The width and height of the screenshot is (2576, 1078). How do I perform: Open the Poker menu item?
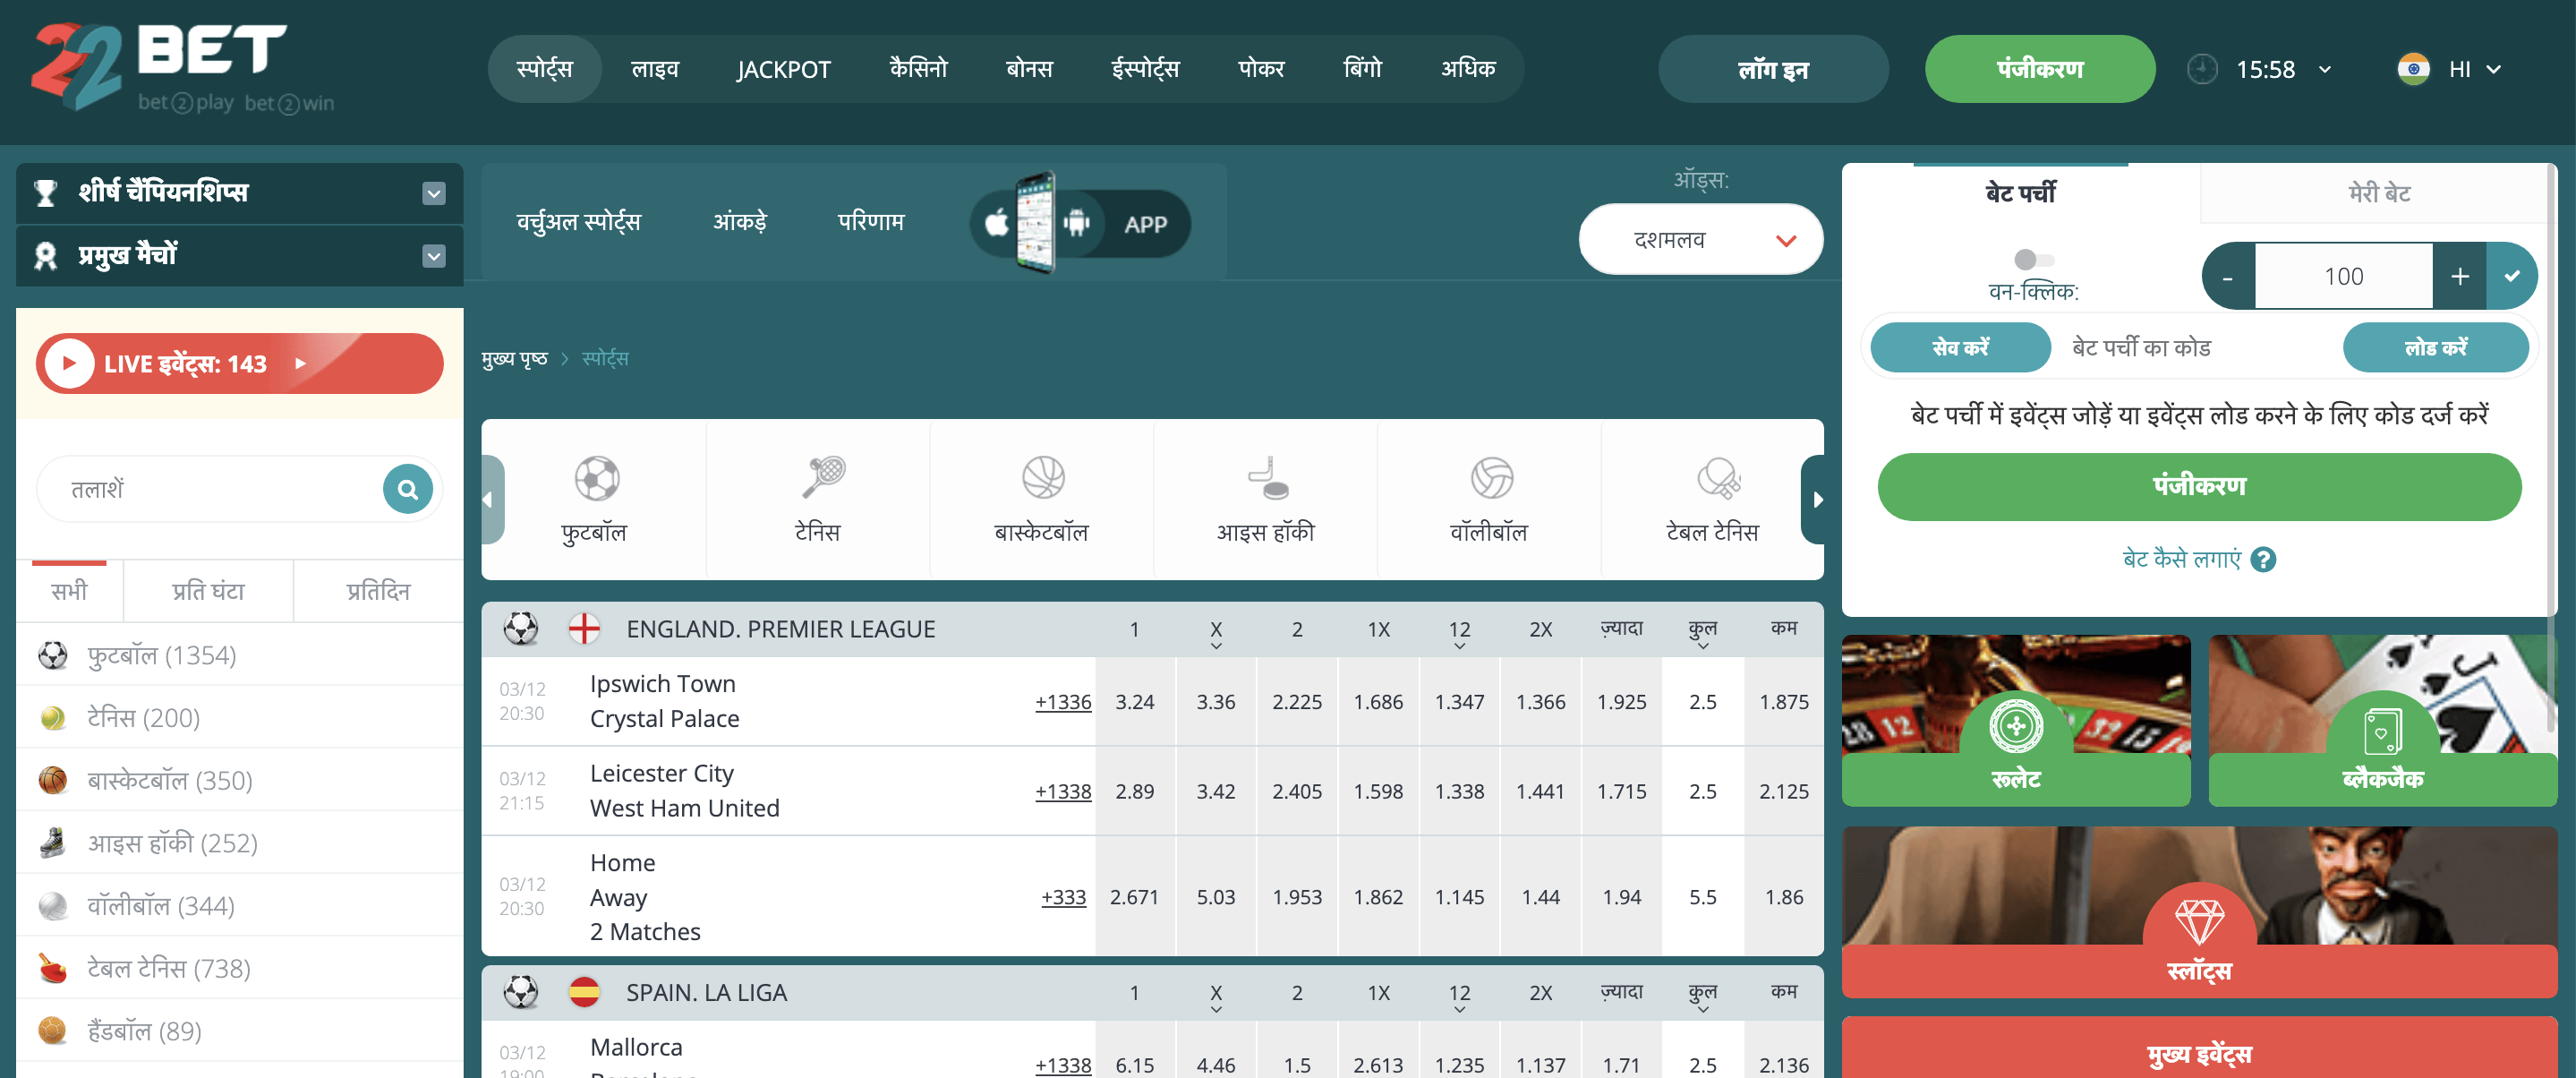(1261, 69)
